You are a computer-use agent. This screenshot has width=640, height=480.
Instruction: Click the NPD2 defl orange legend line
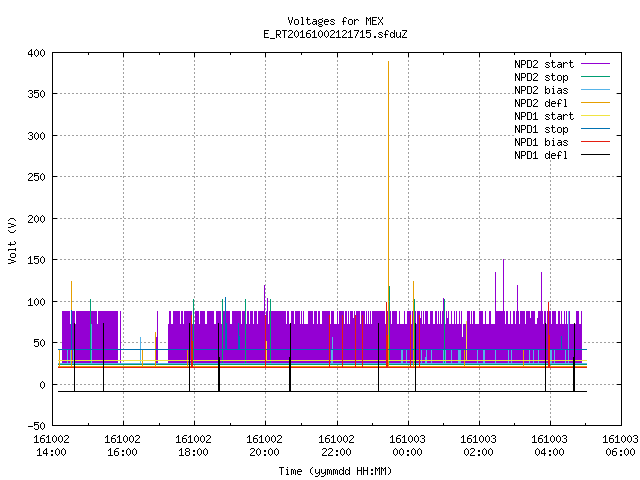tap(595, 103)
